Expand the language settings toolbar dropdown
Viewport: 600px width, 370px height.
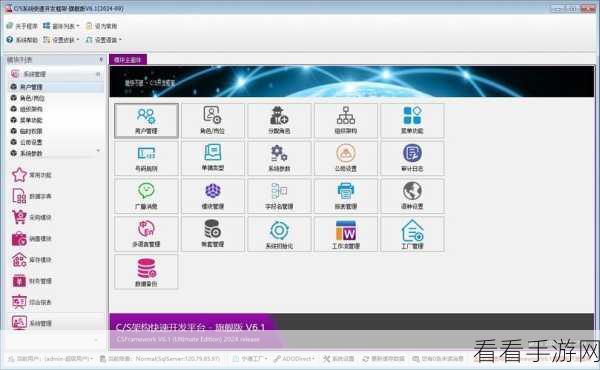pos(104,40)
